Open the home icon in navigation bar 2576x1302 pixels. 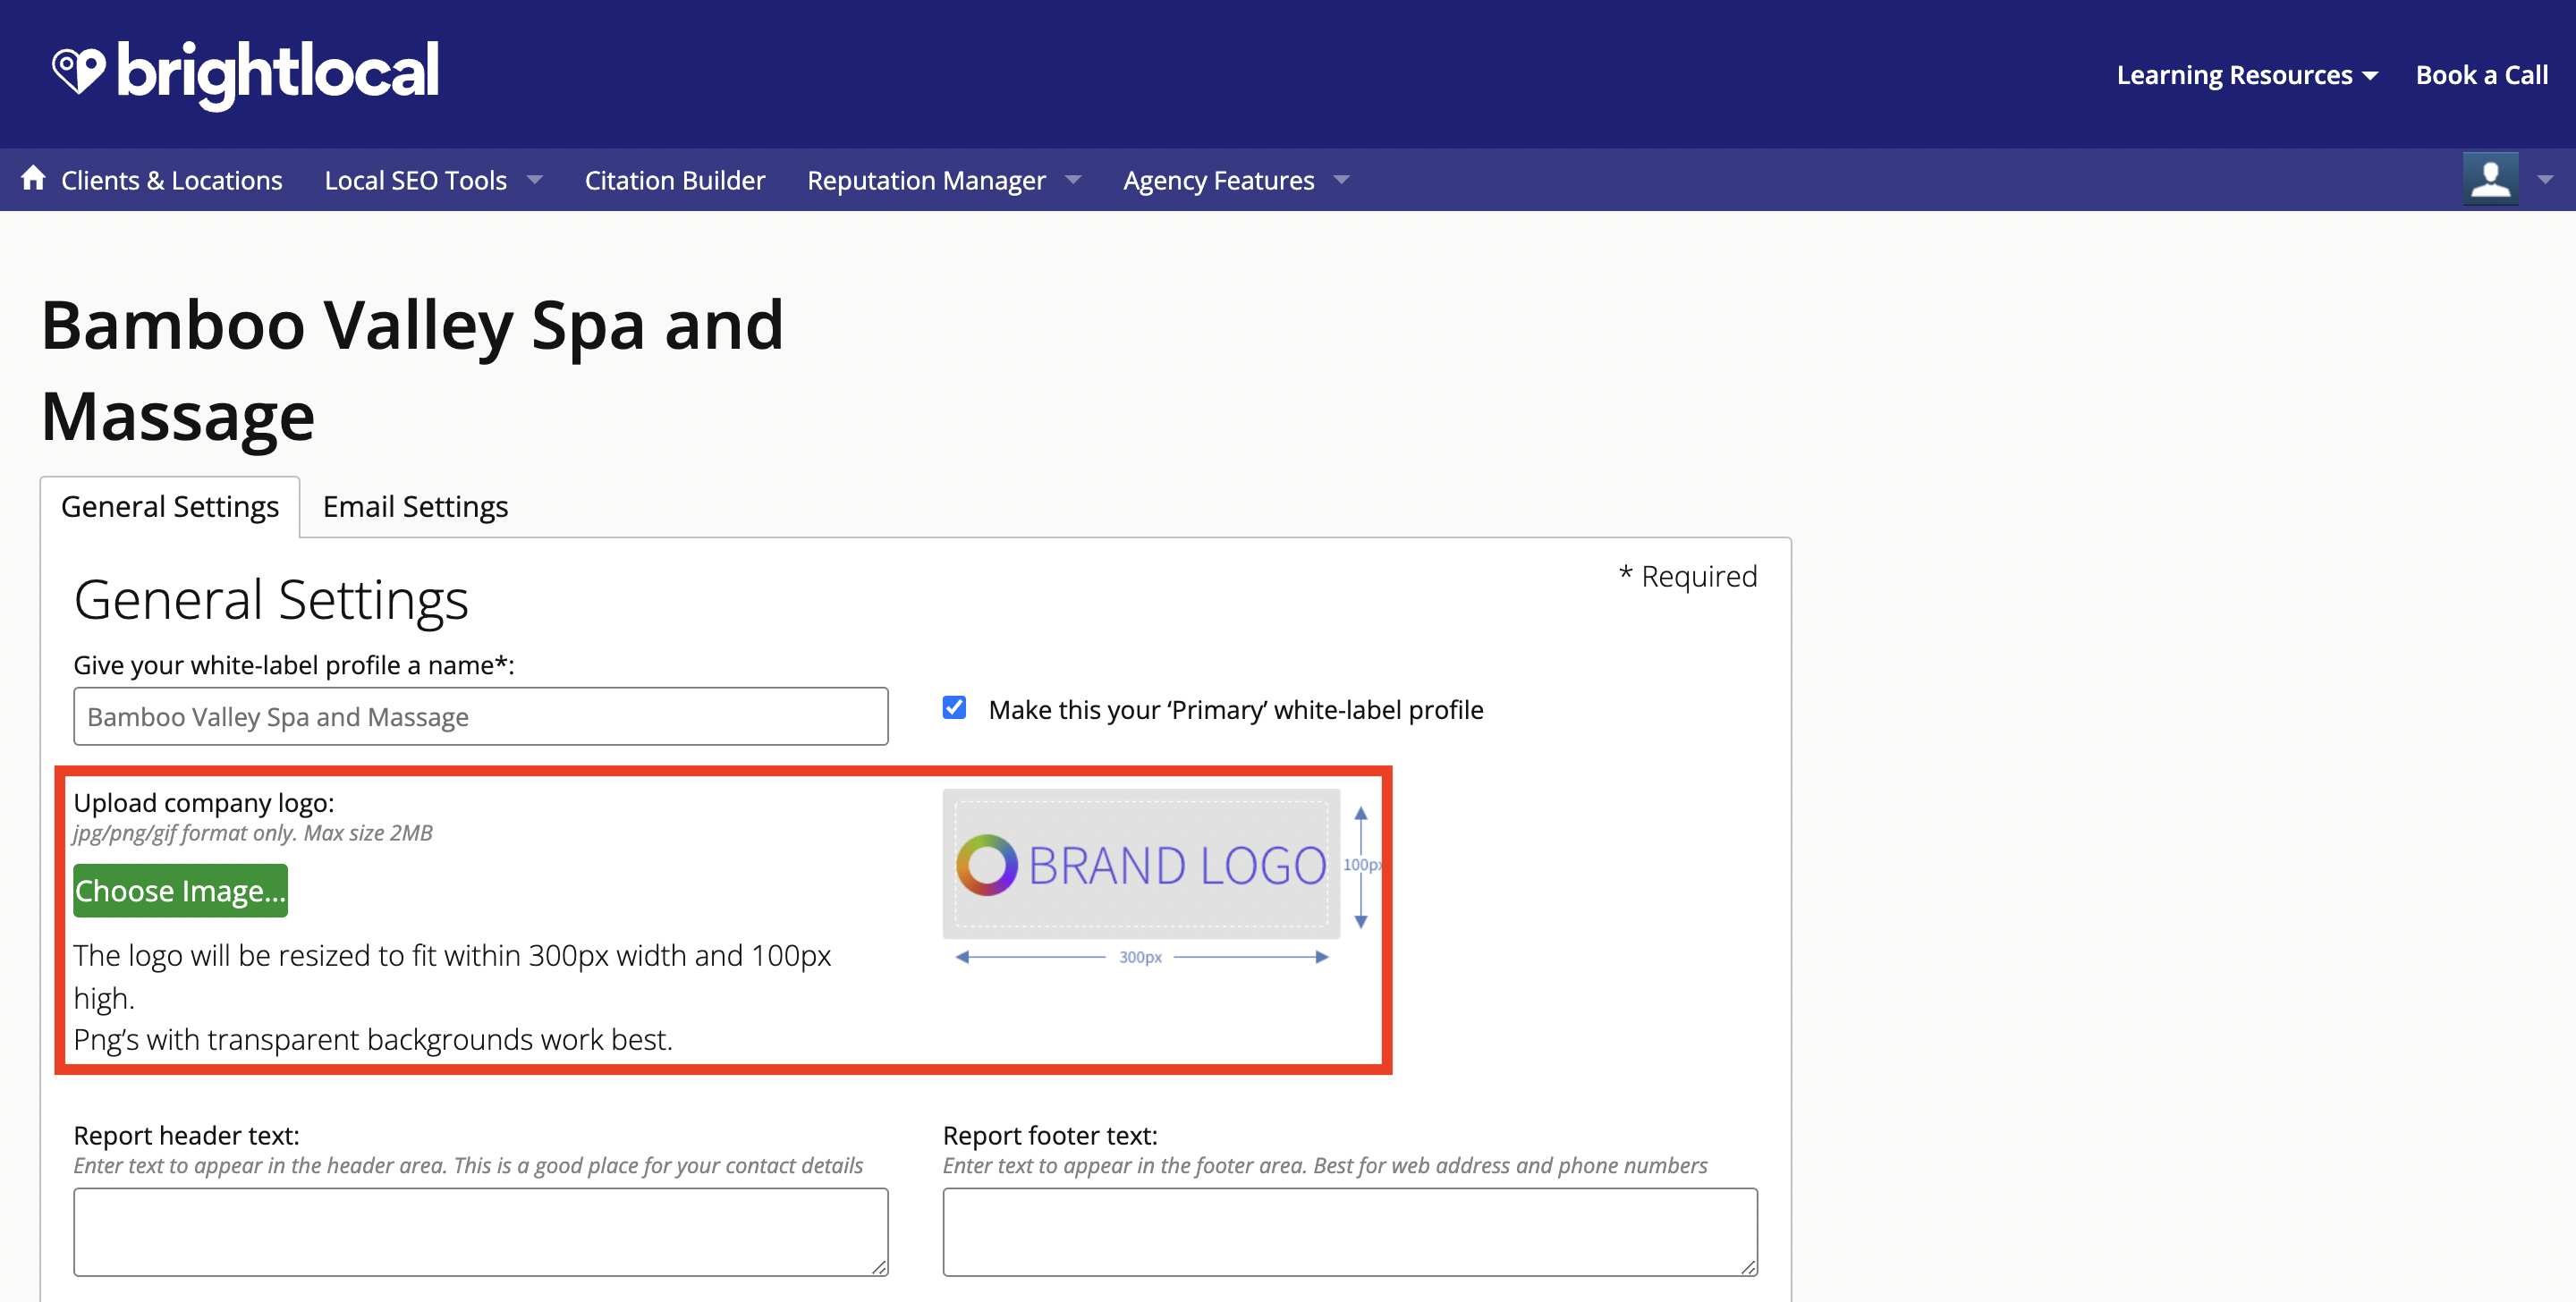(x=33, y=178)
